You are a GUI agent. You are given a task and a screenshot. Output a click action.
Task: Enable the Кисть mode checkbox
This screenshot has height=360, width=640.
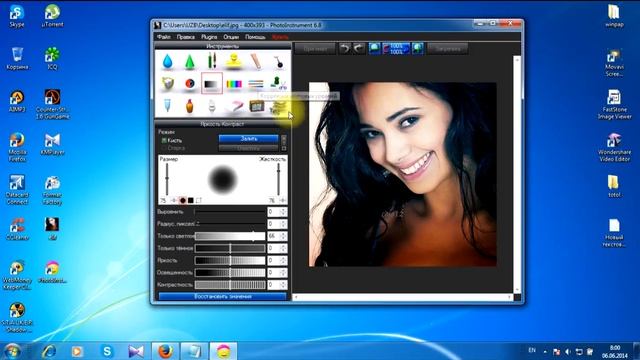tap(164, 140)
